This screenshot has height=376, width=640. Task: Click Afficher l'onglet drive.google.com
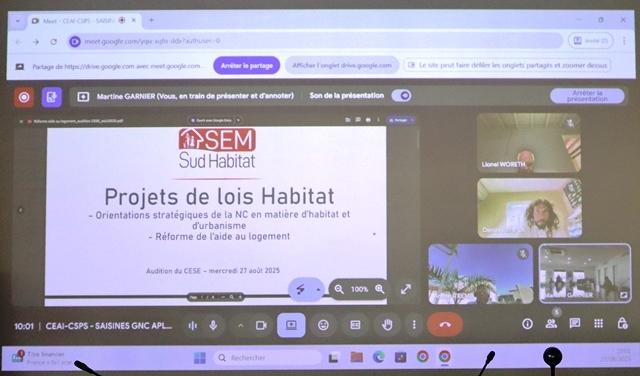click(x=342, y=65)
